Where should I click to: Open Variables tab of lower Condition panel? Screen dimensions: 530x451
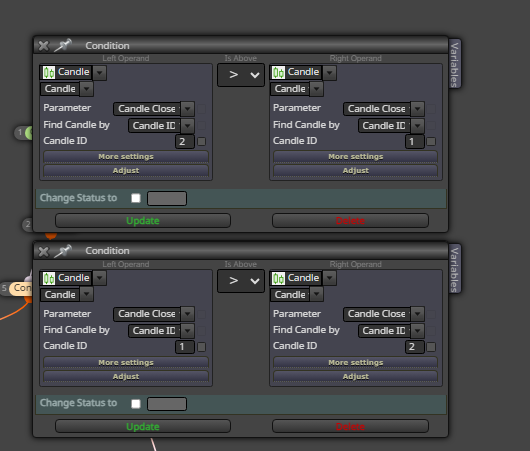click(x=455, y=269)
